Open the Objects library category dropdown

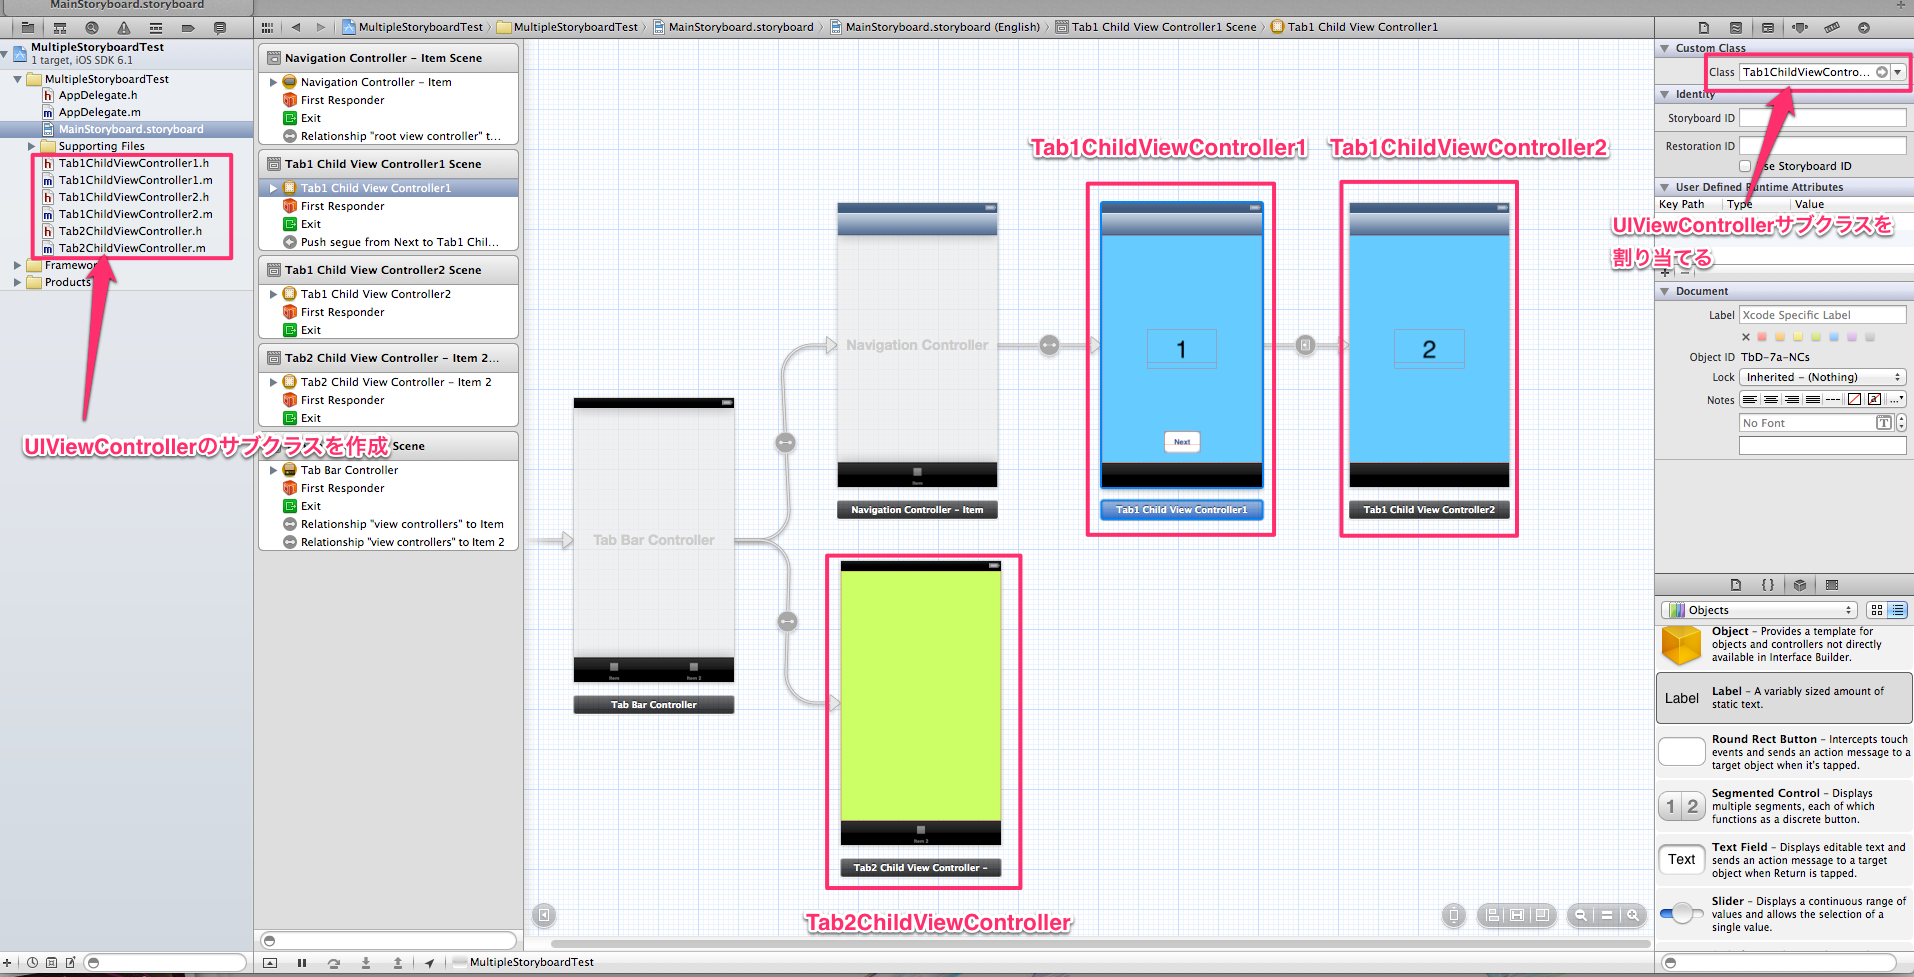[x=1758, y=610]
